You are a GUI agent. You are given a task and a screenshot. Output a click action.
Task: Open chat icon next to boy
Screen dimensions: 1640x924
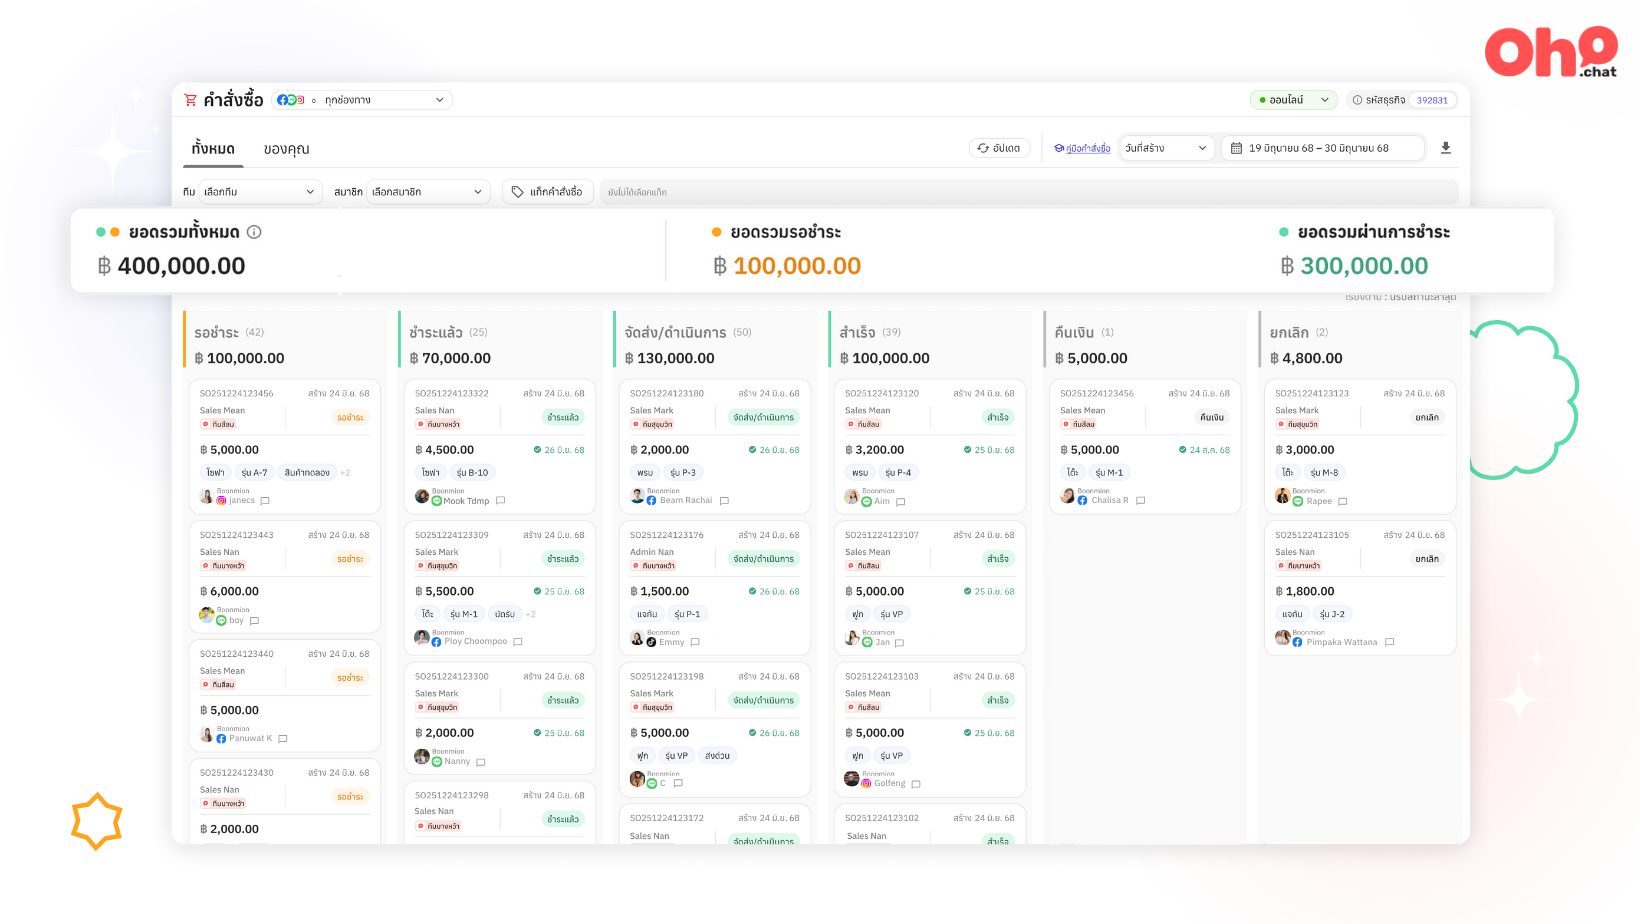[x=254, y=621]
